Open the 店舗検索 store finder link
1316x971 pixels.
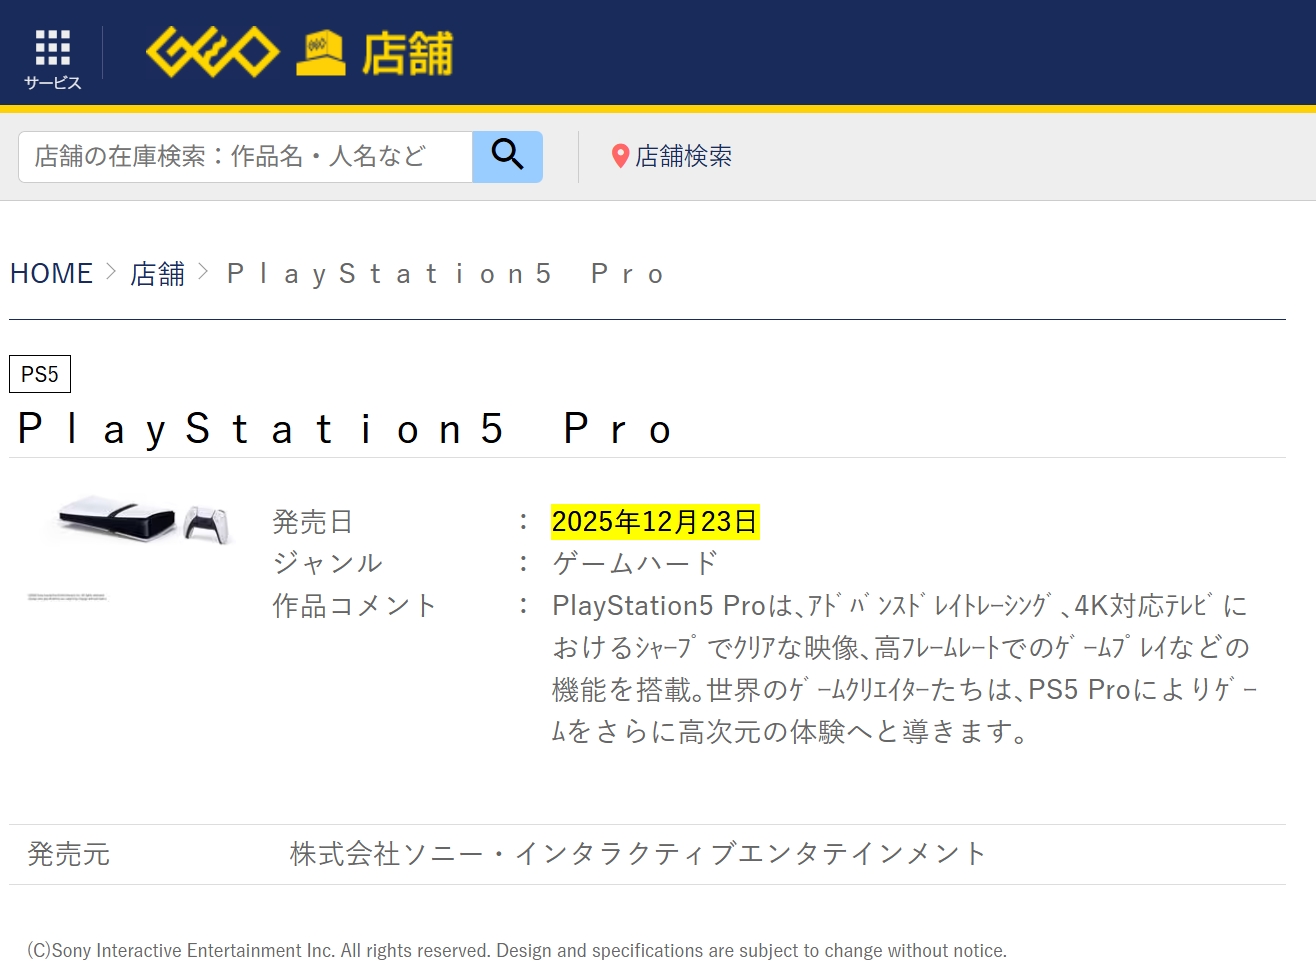pyautogui.click(x=683, y=156)
